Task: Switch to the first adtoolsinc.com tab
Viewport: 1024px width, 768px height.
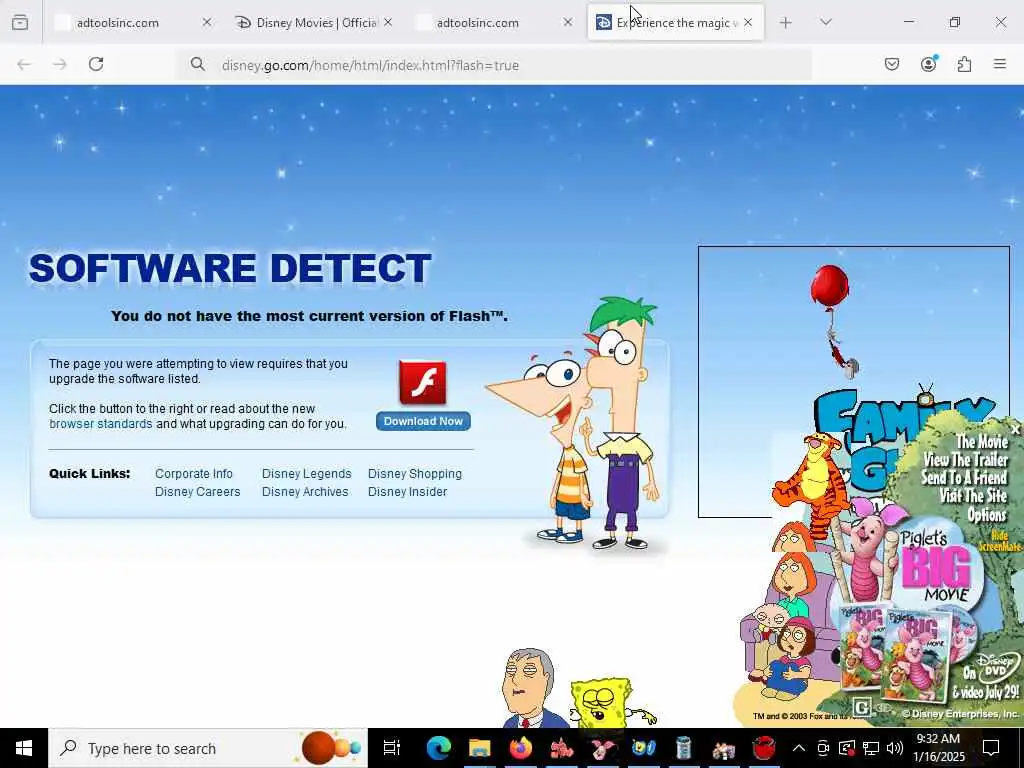Action: (134, 23)
